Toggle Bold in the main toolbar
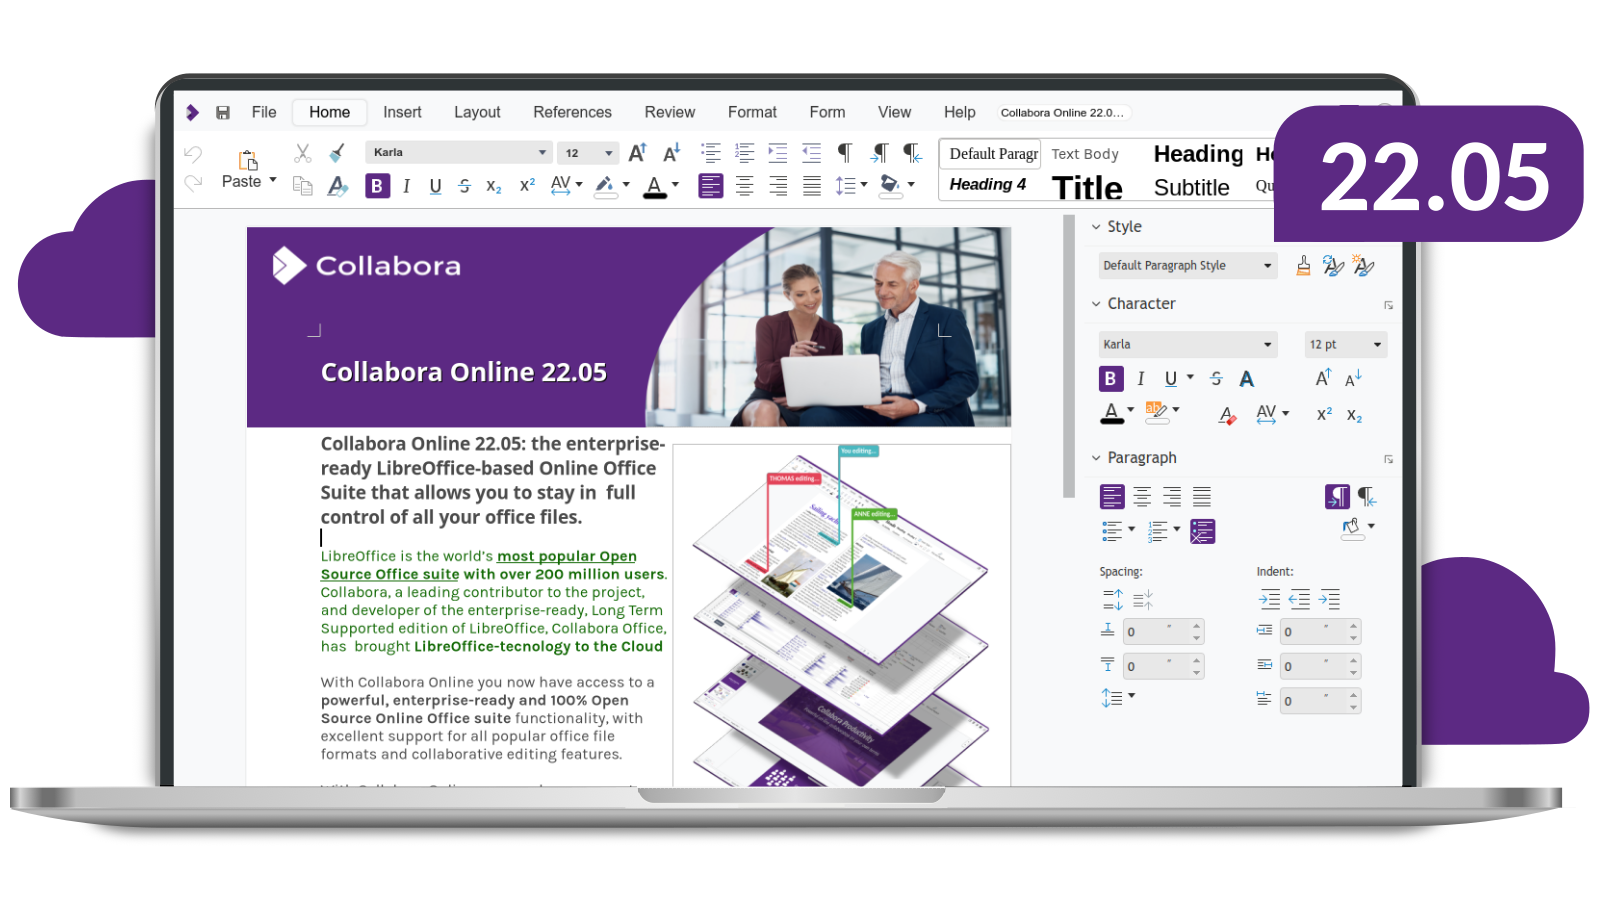The image size is (1600, 900). click(x=377, y=186)
